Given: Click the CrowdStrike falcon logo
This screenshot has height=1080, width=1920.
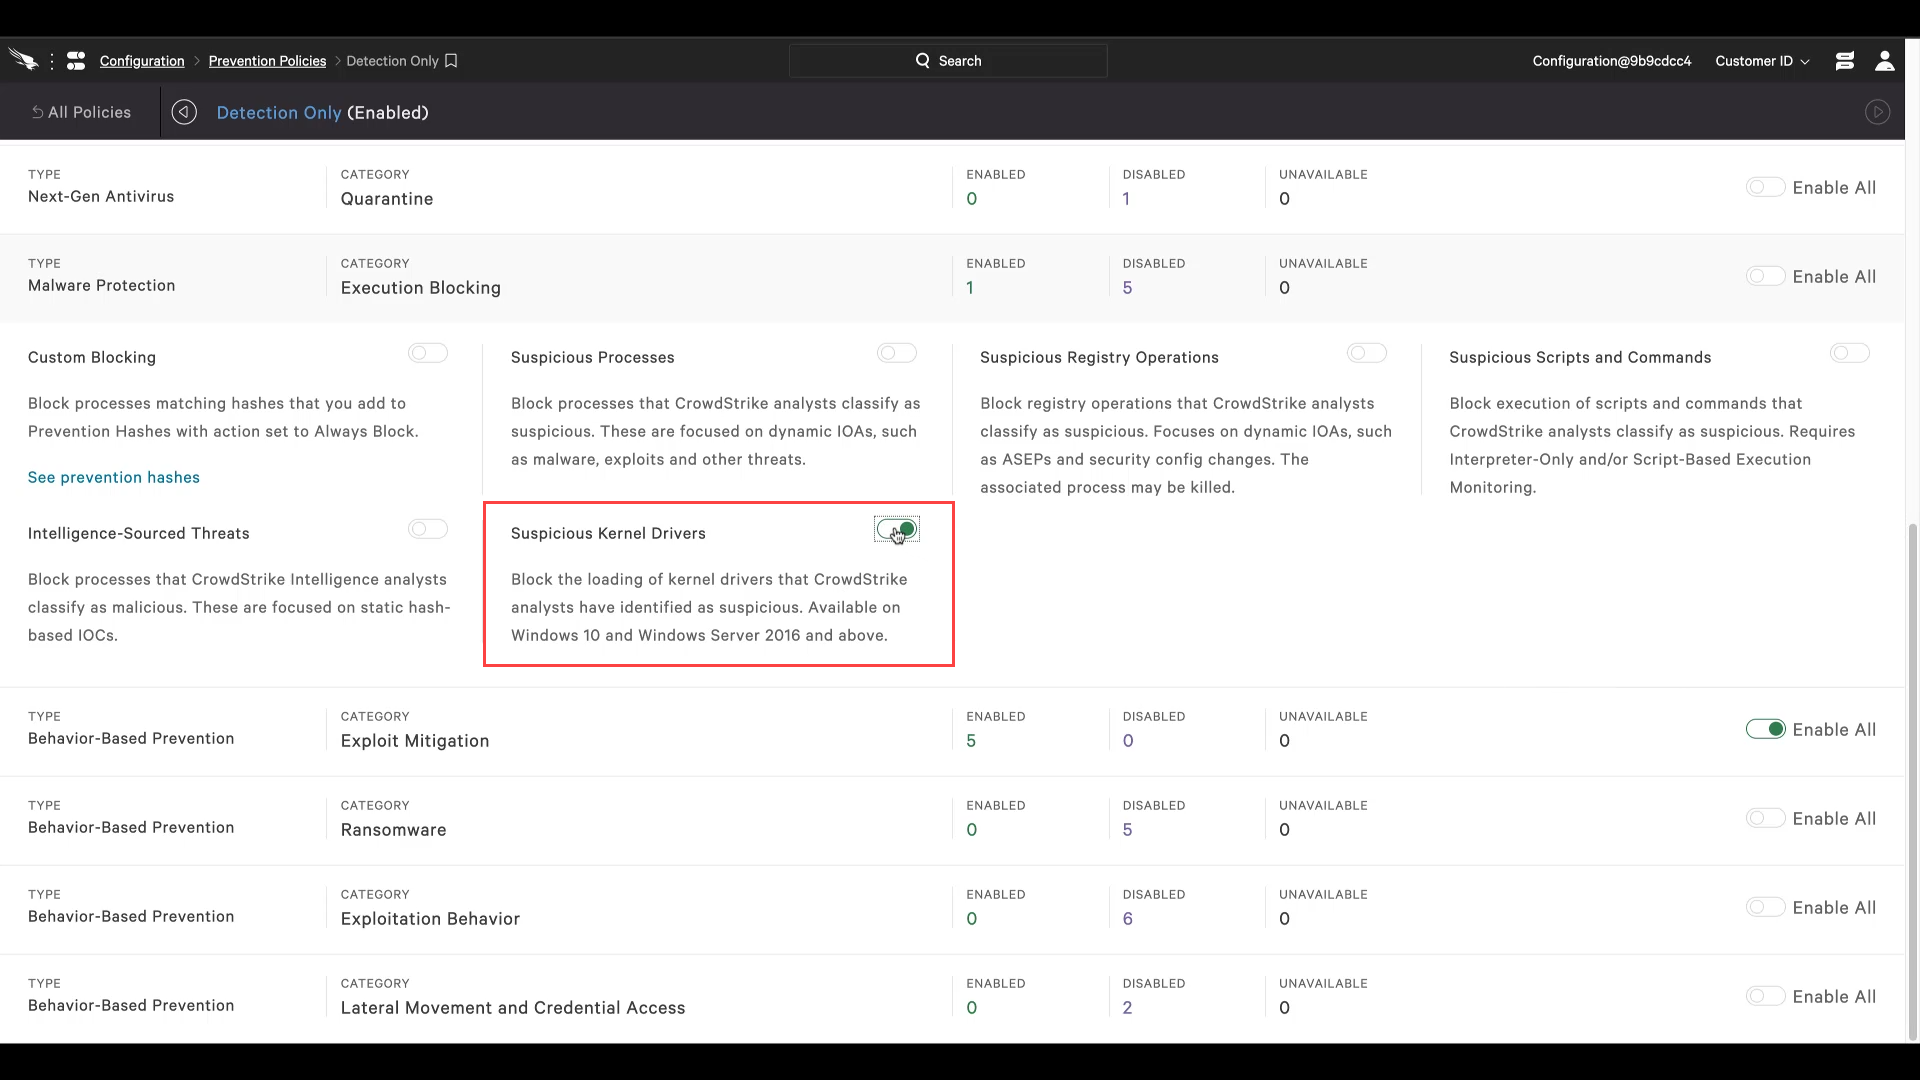Looking at the screenshot, I should tap(23, 60).
